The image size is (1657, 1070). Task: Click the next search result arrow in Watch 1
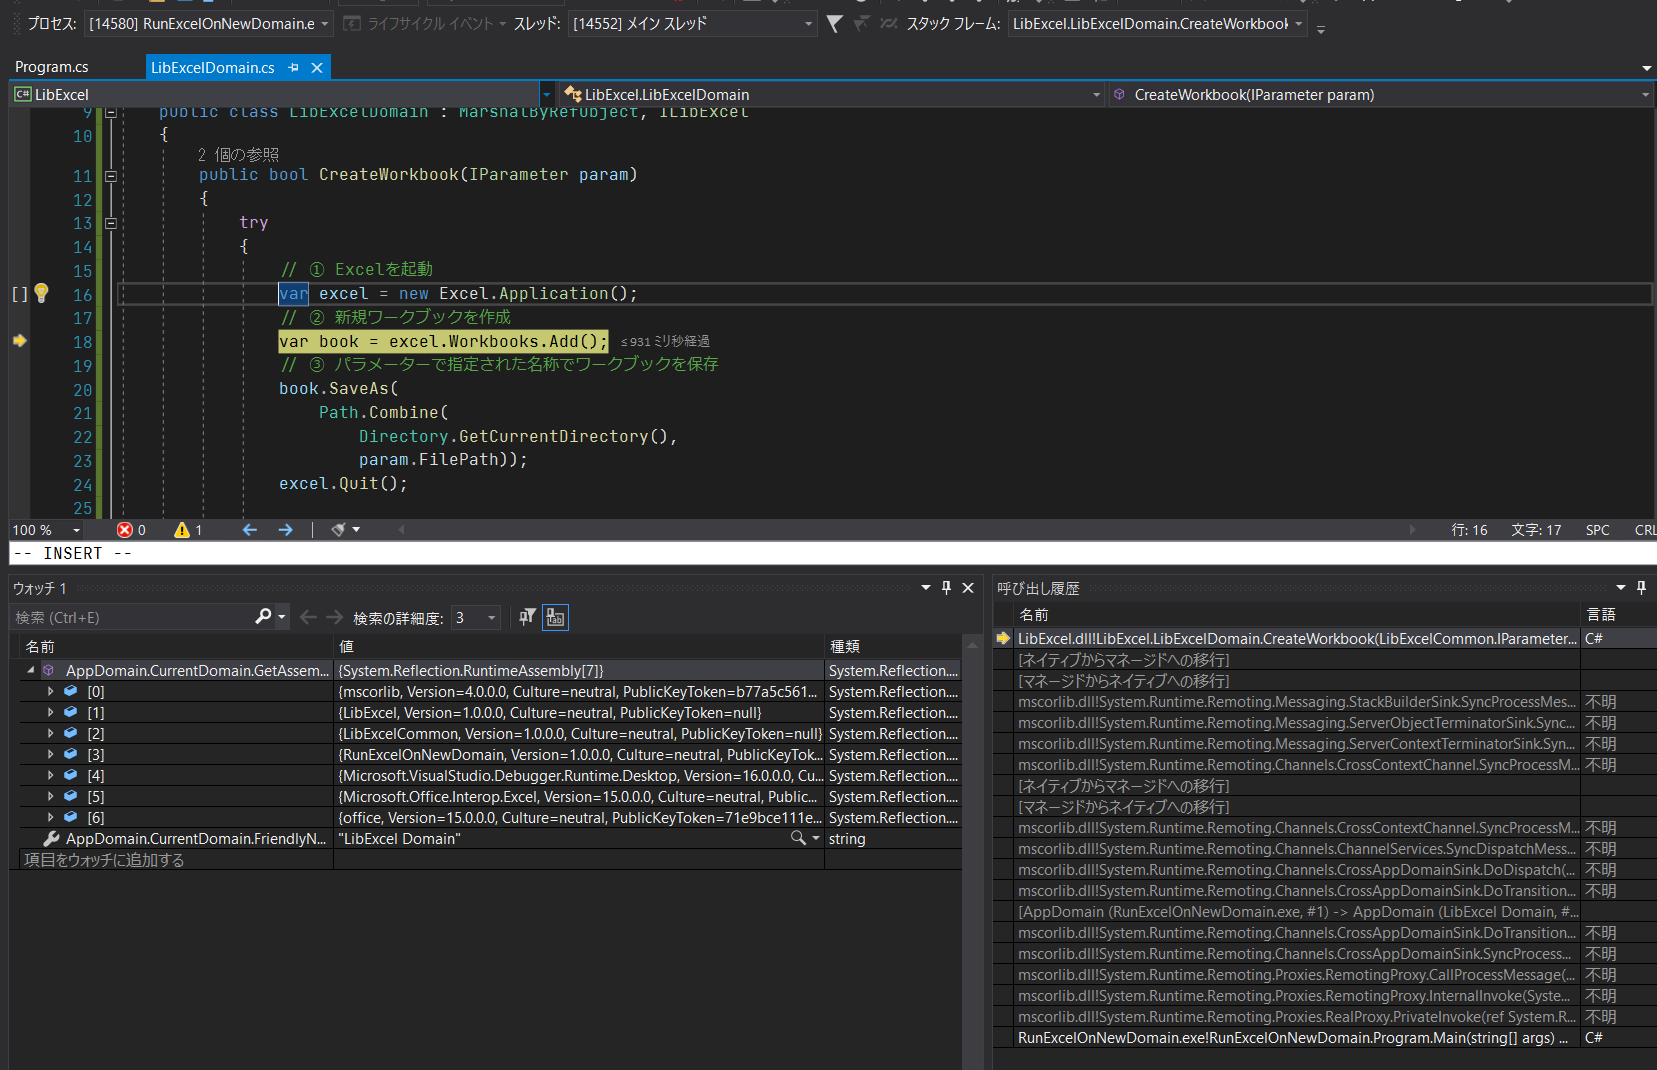334,617
